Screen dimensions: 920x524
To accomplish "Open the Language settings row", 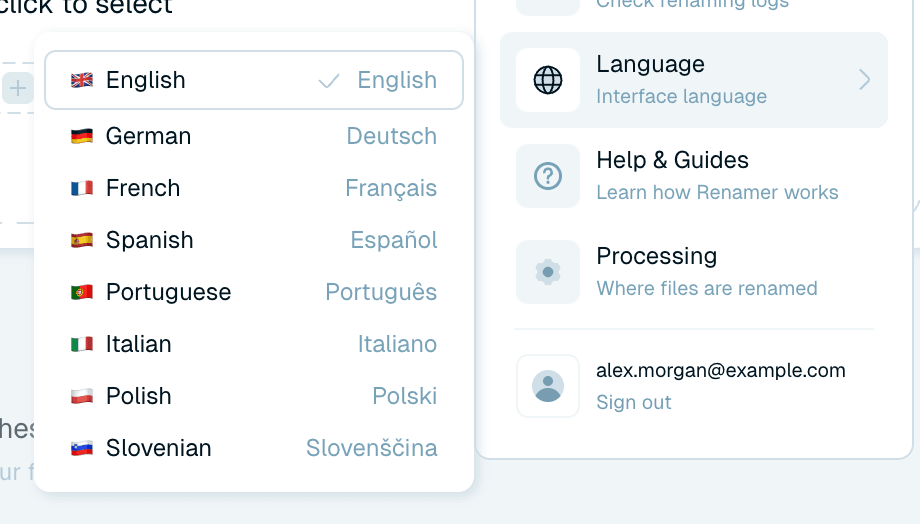I will (x=694, y=80).
